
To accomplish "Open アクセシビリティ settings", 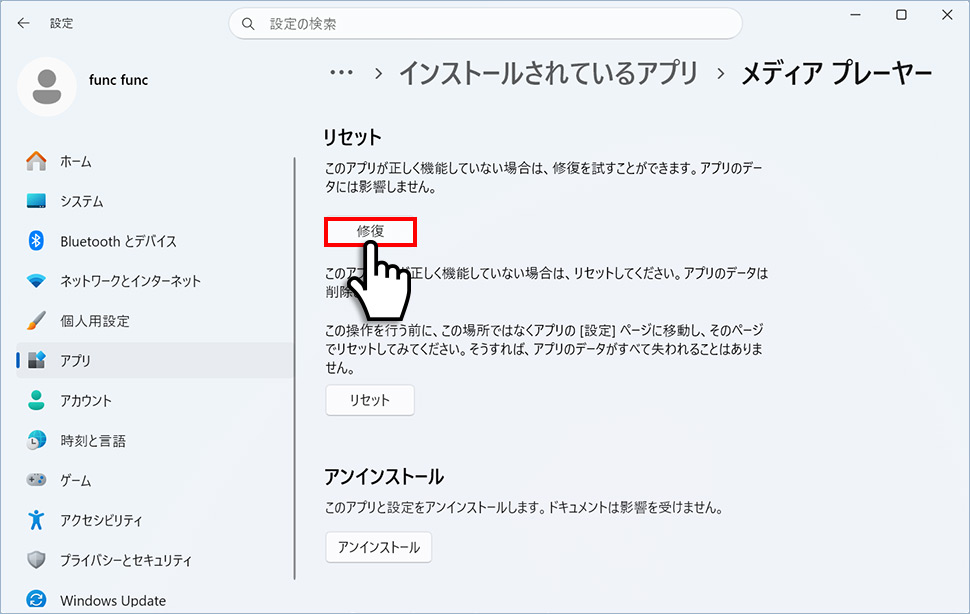I will tap(155, 520).
